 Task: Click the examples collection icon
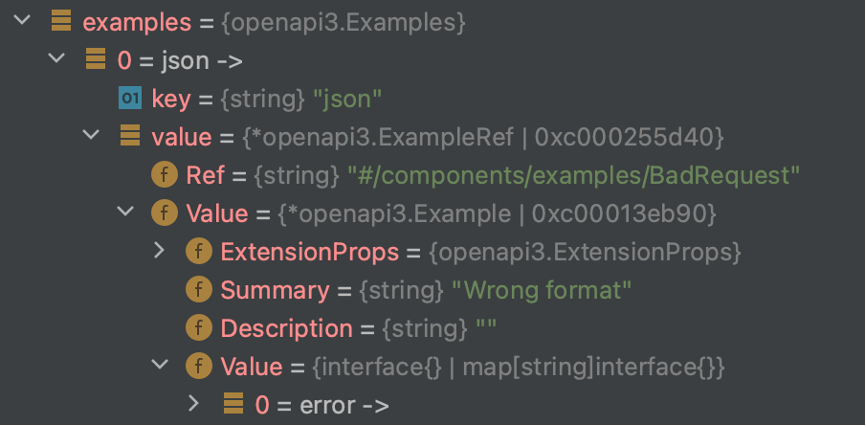coord(61,21)
